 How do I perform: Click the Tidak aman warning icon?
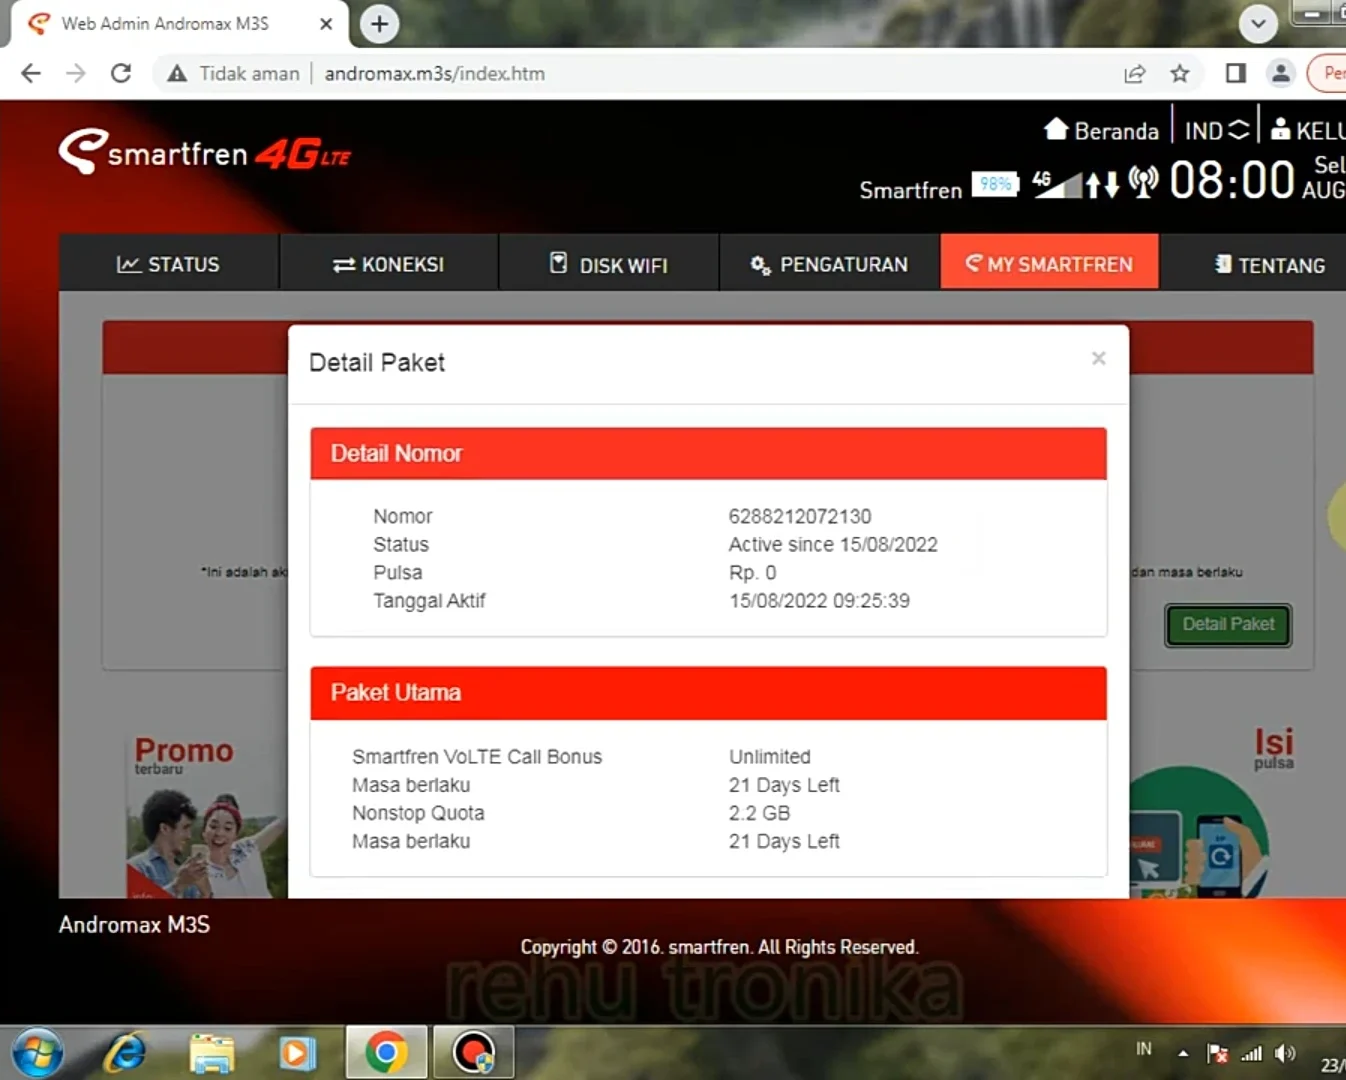point(177,73)
